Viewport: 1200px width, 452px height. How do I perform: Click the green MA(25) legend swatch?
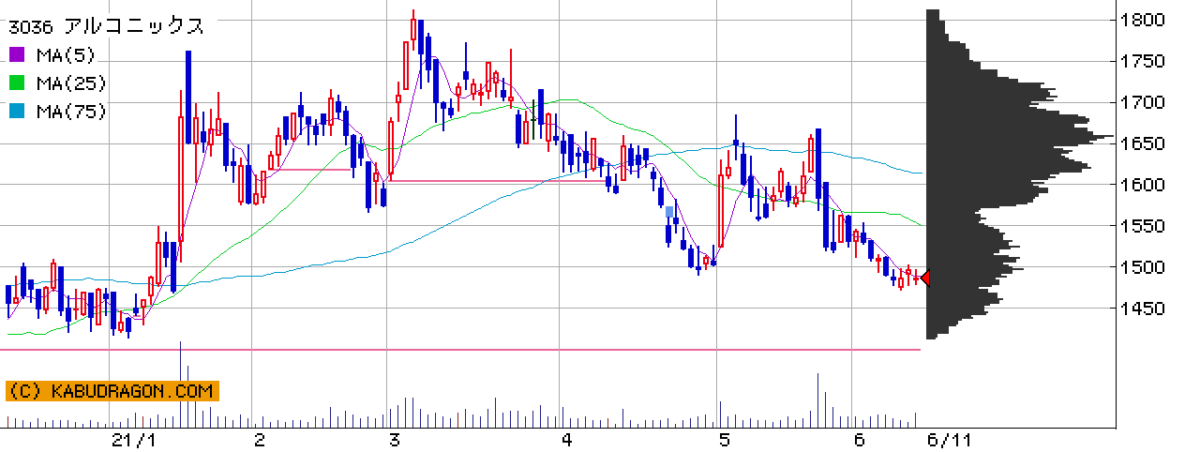(15, 84)
